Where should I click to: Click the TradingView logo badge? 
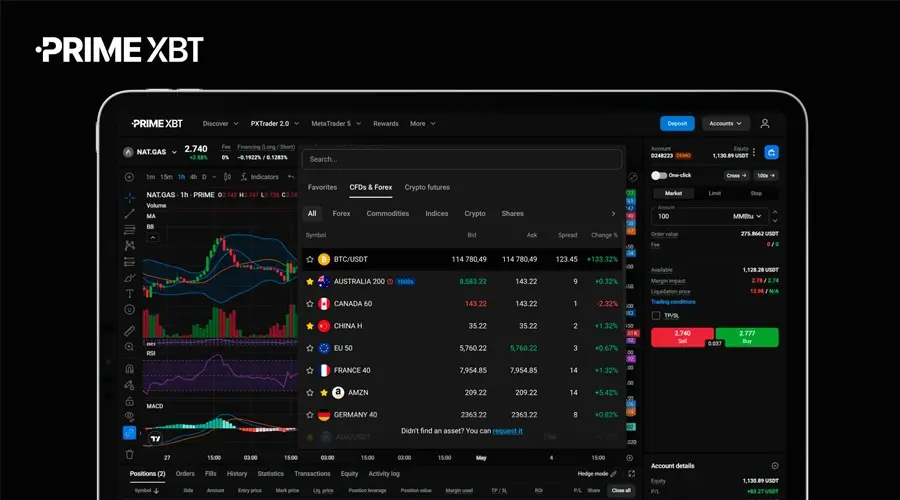[x=155, y=439]
